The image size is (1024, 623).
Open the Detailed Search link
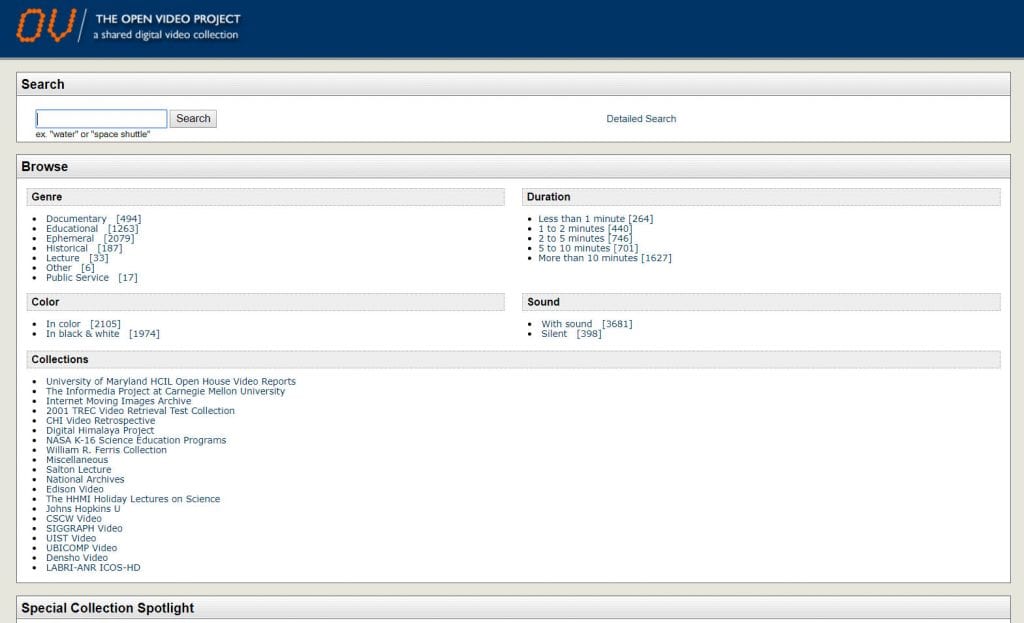coord(641,119)
